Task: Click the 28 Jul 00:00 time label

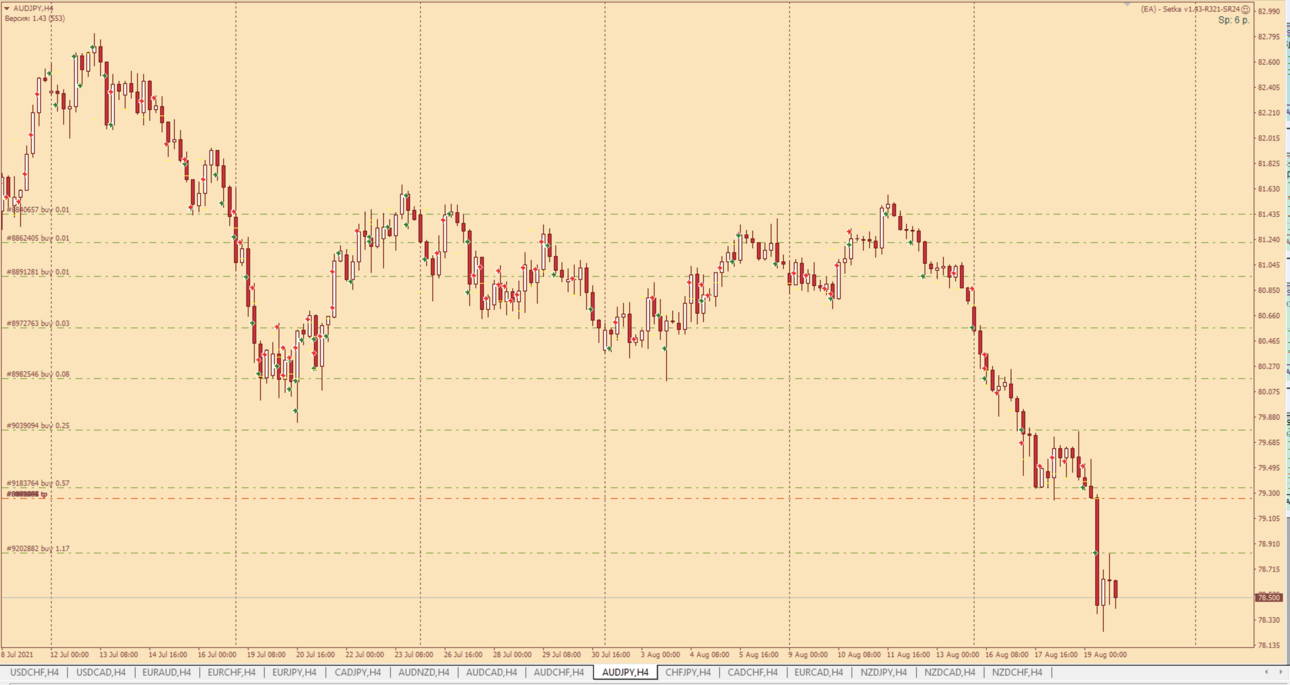Action: (513, 655)
